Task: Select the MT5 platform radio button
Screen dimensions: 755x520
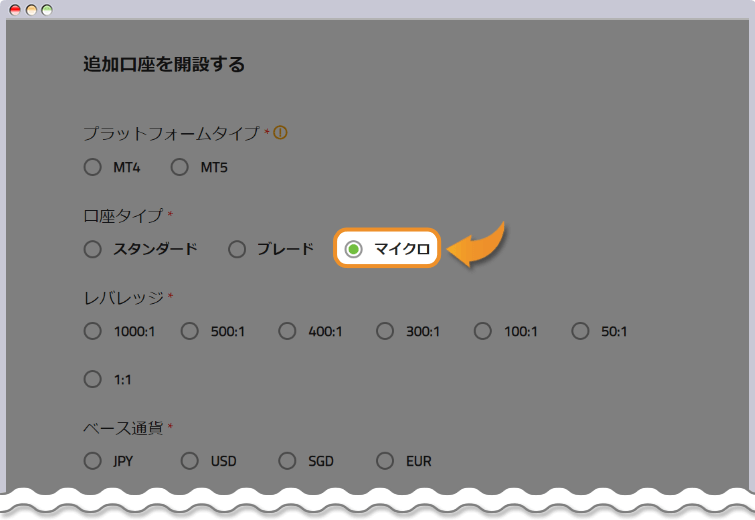Action: coord(180,167)
